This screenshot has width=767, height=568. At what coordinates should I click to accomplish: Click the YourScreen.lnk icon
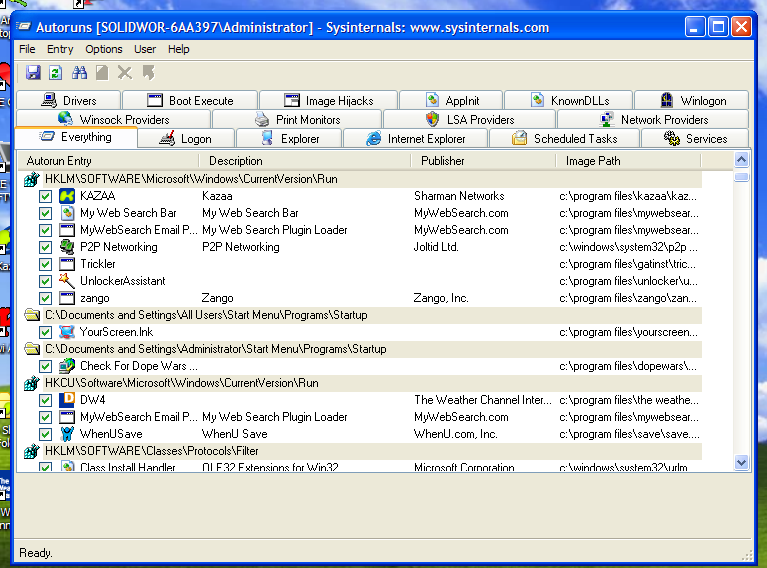click(67, 332)
